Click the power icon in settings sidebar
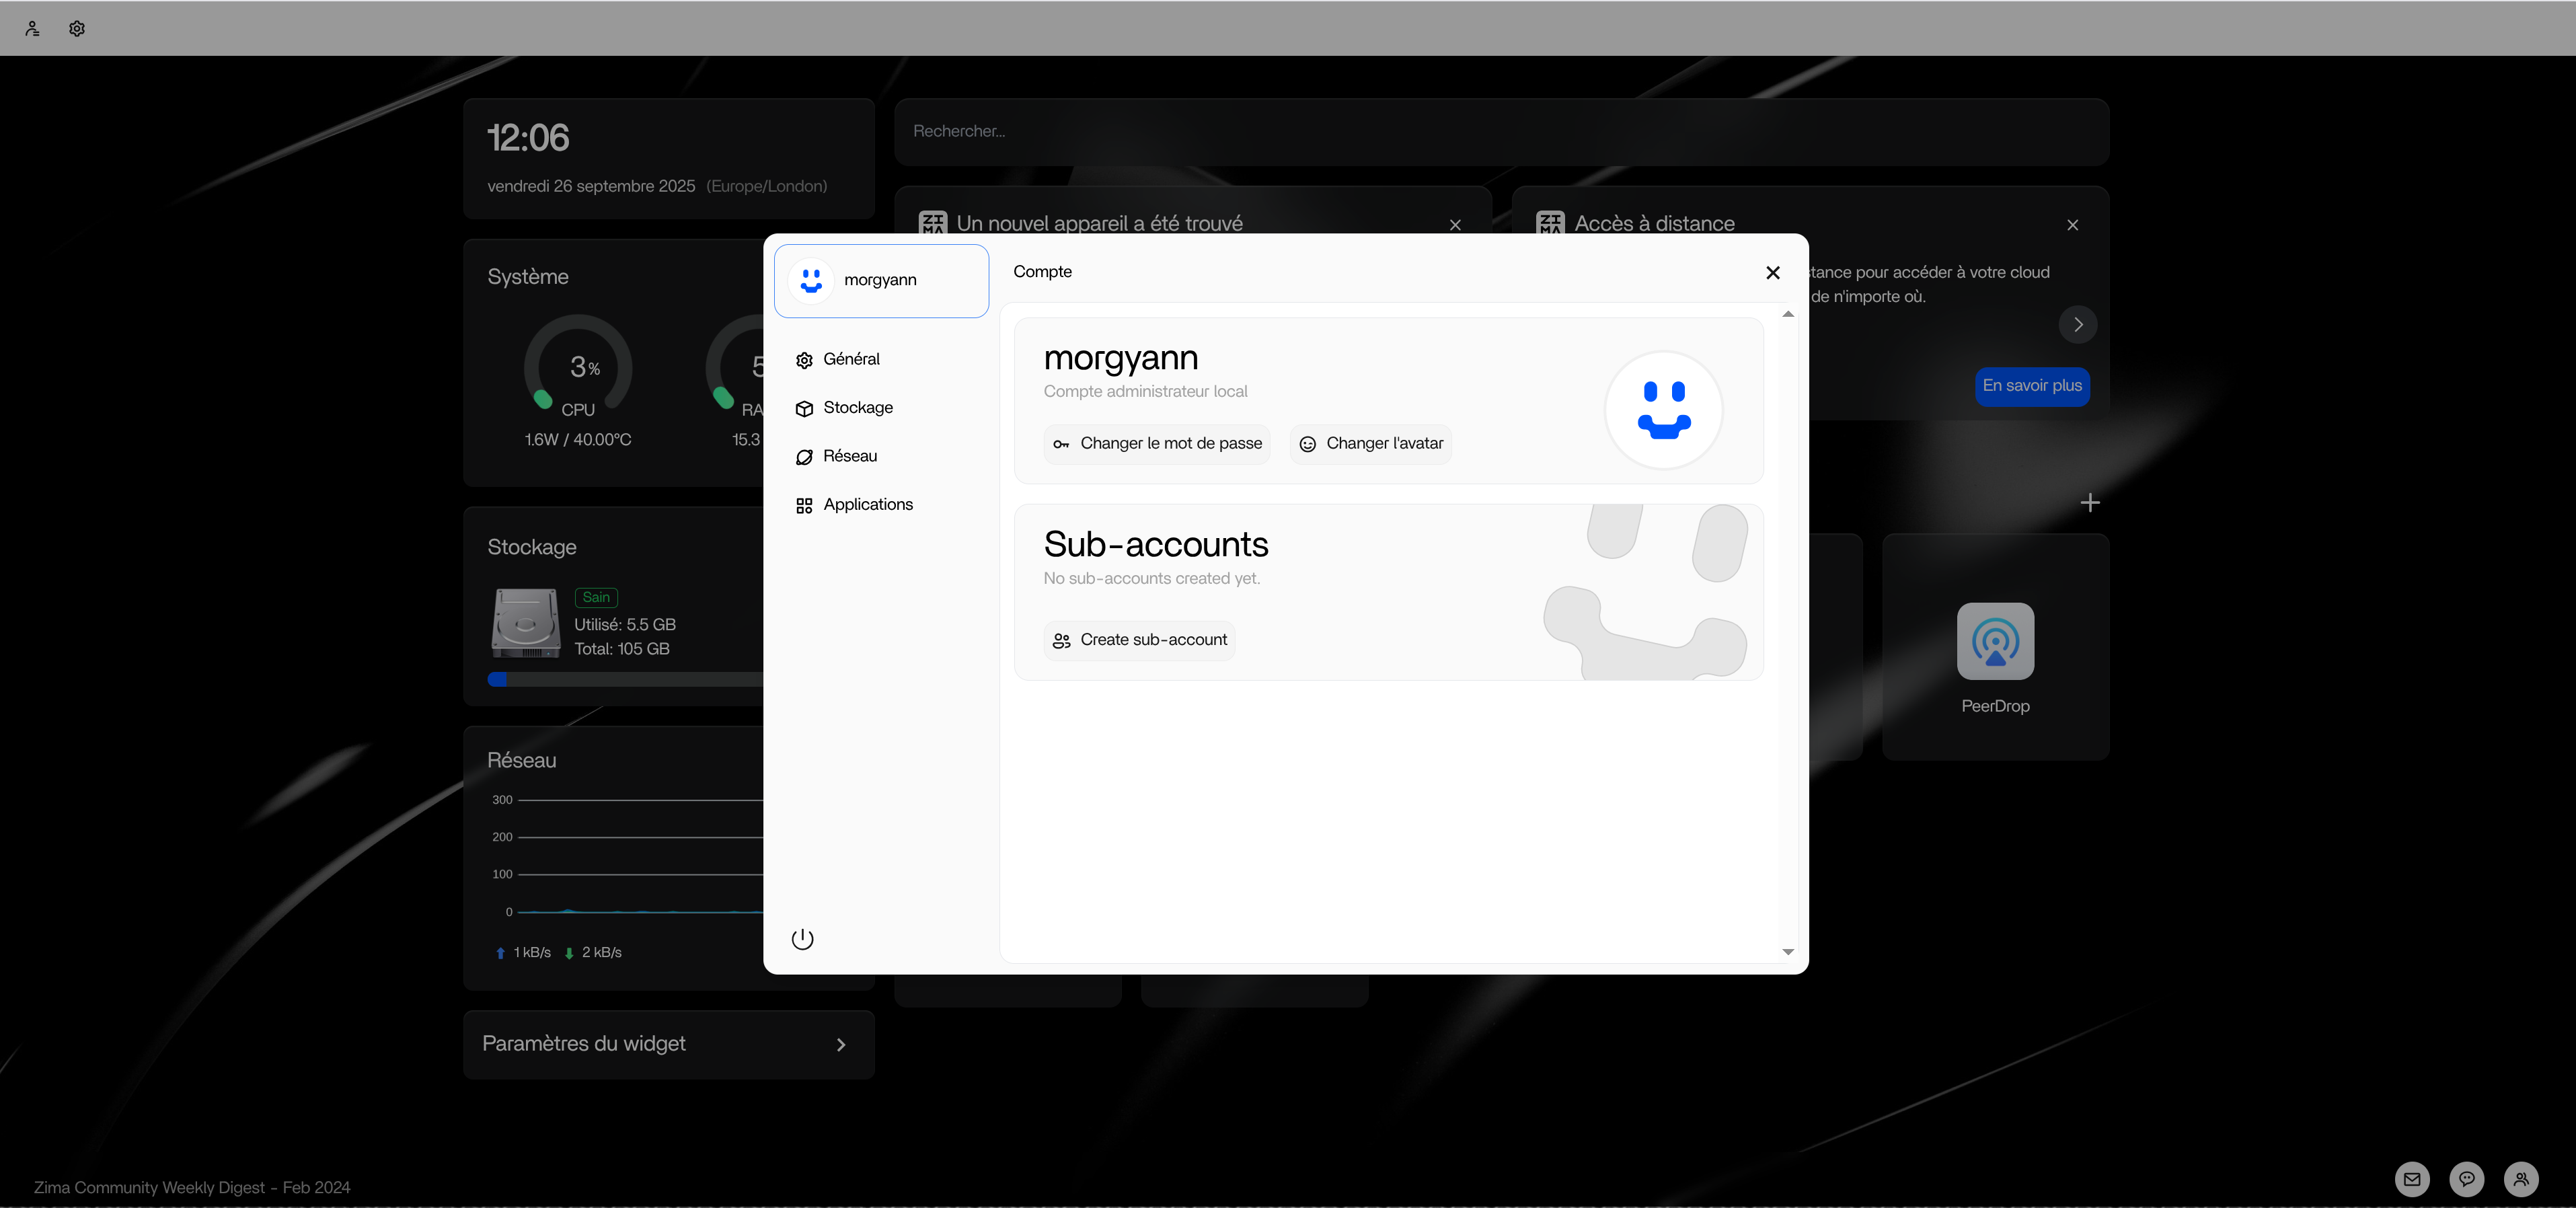The width and height of the screenshot is (2576, 1208). coord(802,938)
